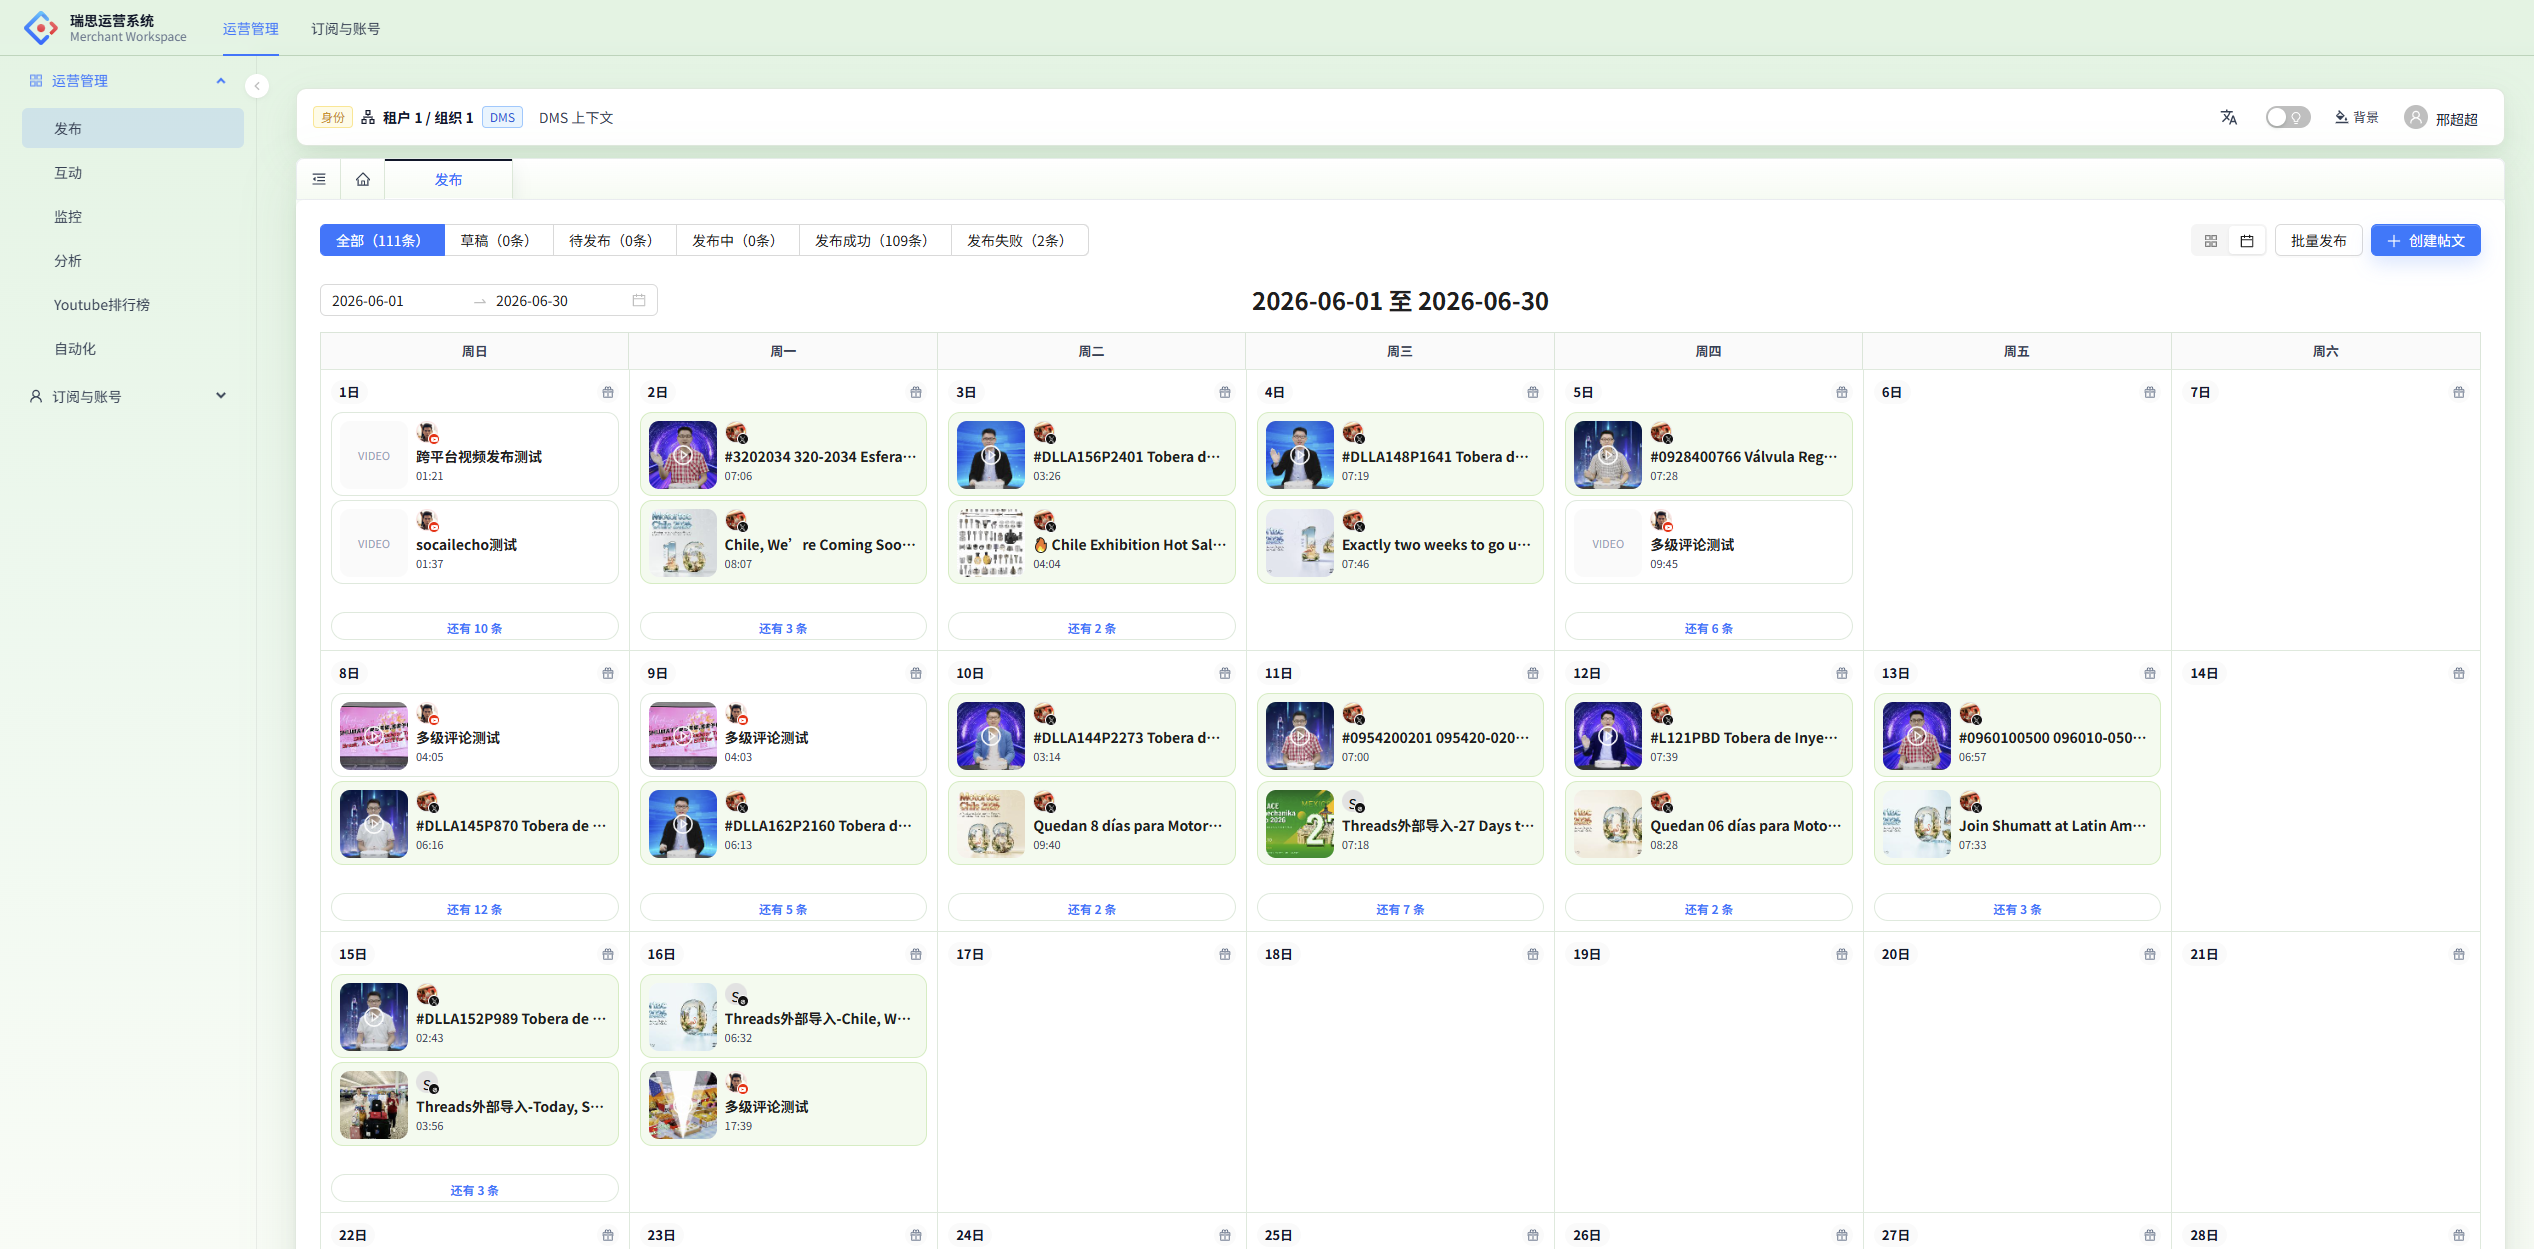Expand 还有 12 条 on 8日
Screen dimensions: 2534x1249
(474, 909)
